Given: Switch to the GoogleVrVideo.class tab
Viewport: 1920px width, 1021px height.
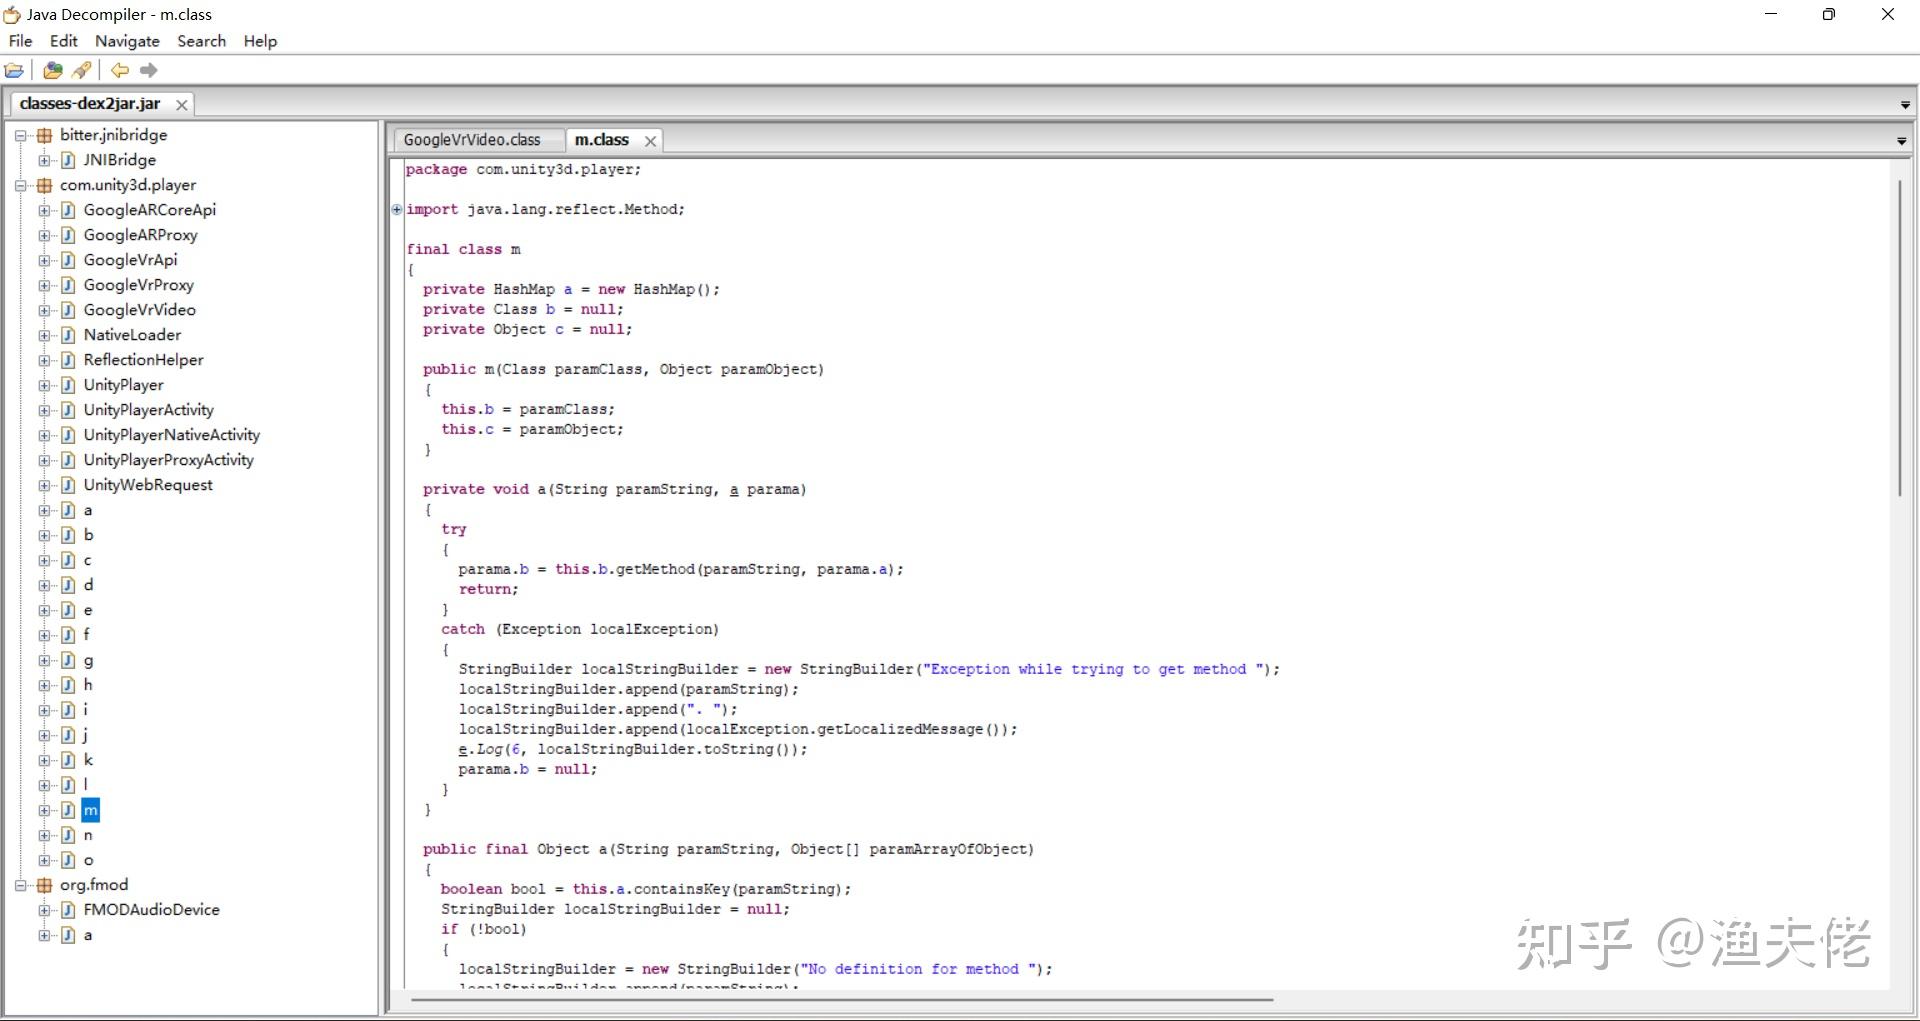Looking at the screenshot, I should tap(472, 140).
